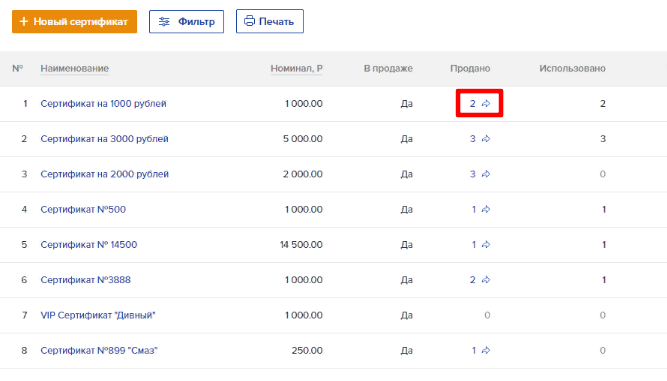Open VIP Сертификат "Дивный" link

pyautogui.click(x=98, y=315)
